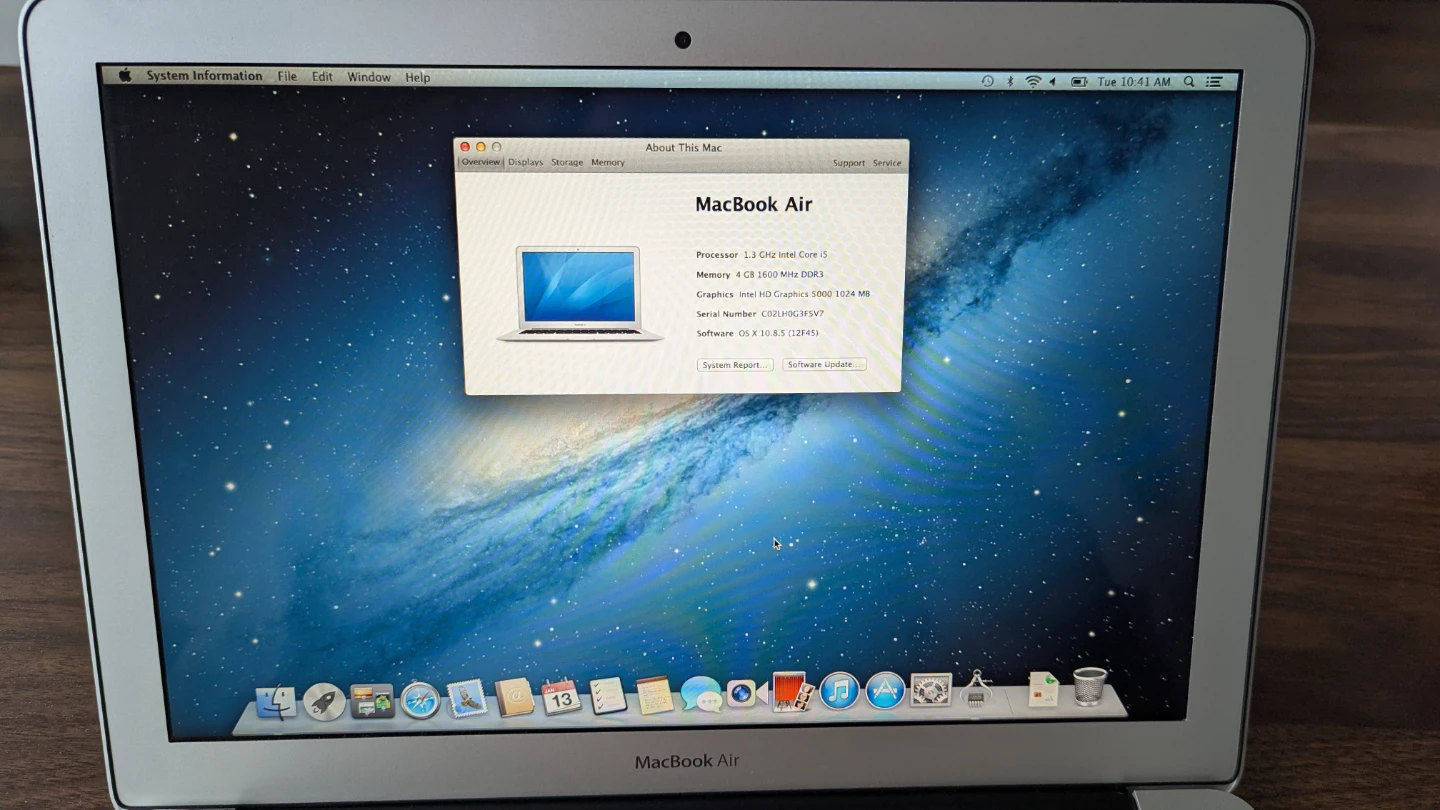Open the Window menu
Viewport: 1440px width, 810px height.
(x=369, y=77)
